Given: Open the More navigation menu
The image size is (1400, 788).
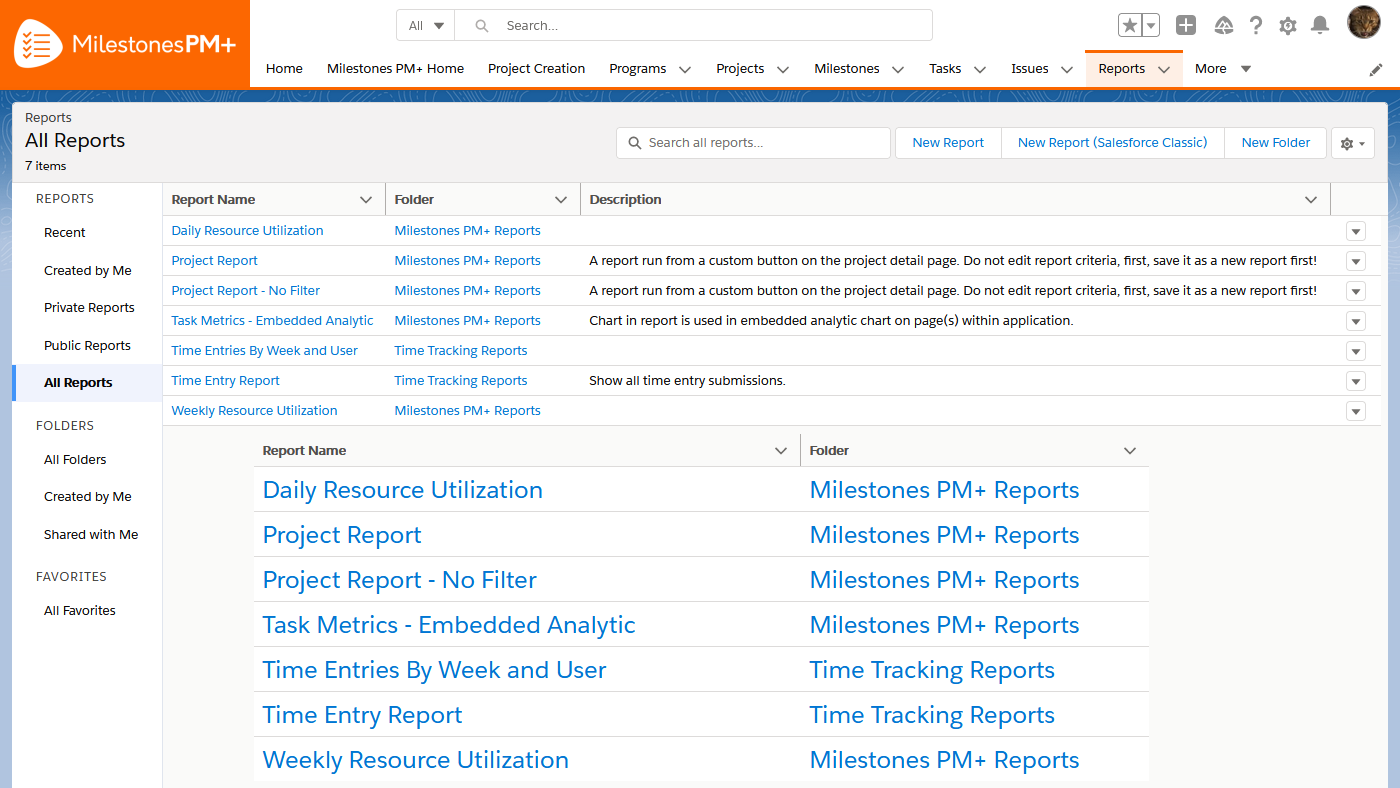Looking at the screenshot, I should 1223,69.
